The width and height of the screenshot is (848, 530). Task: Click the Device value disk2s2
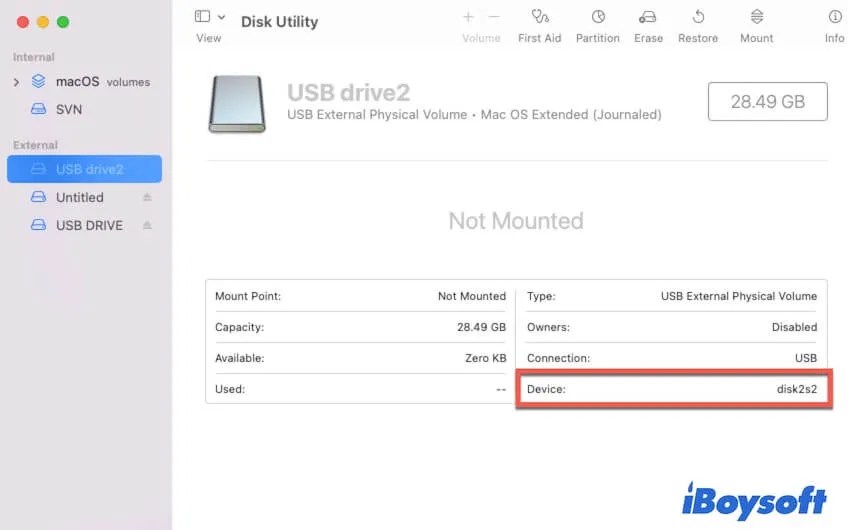tap(797, 389)
